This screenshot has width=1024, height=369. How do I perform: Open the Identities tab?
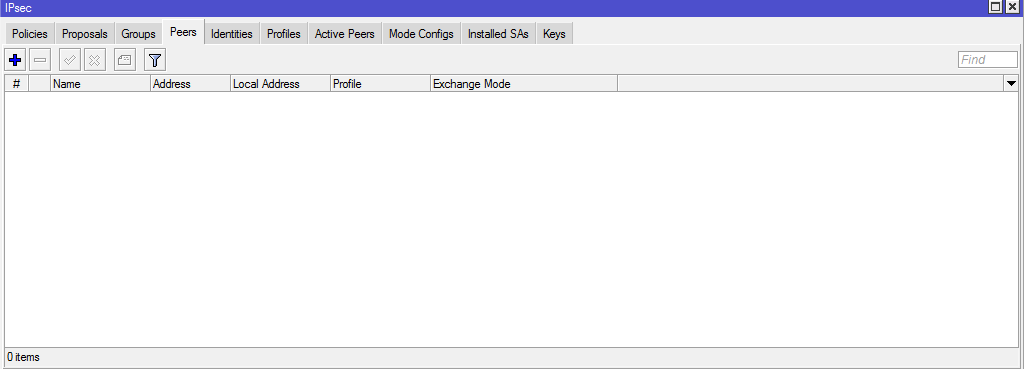(x=232, y=34)
